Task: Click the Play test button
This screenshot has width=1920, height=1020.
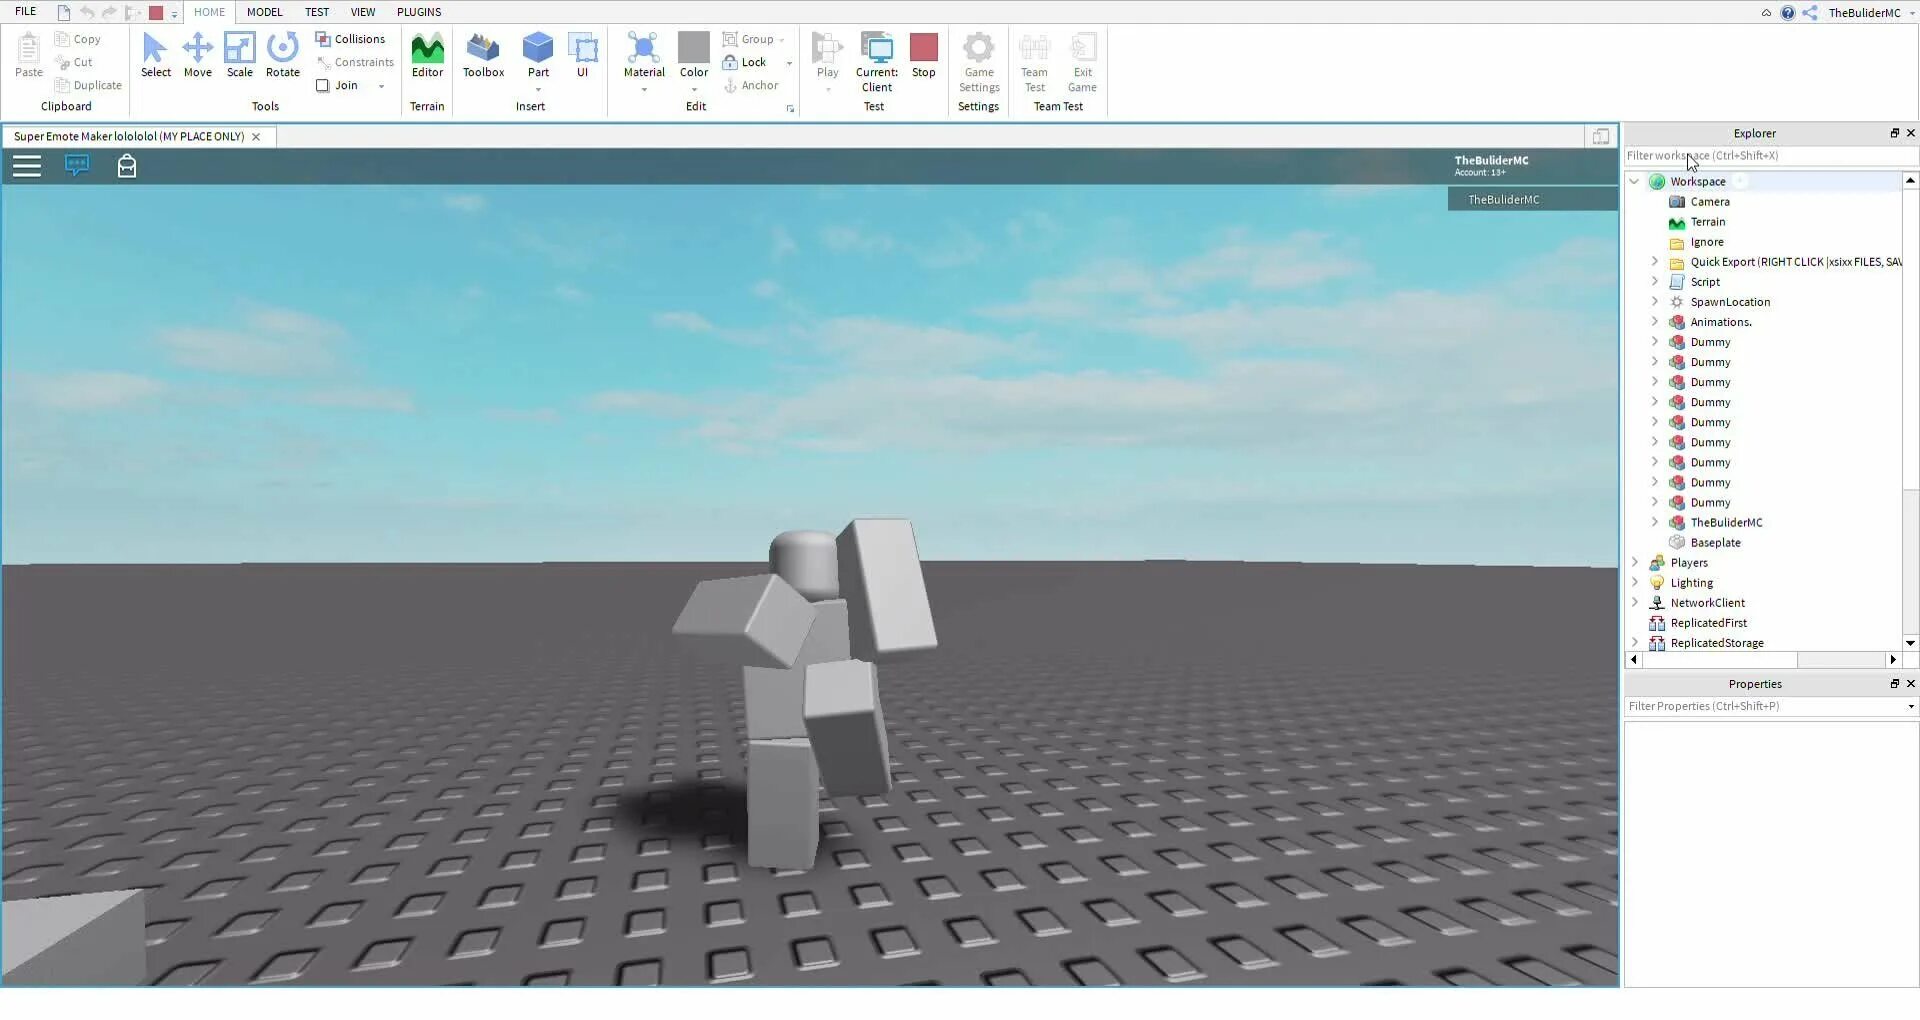Action: coord(827,55)
